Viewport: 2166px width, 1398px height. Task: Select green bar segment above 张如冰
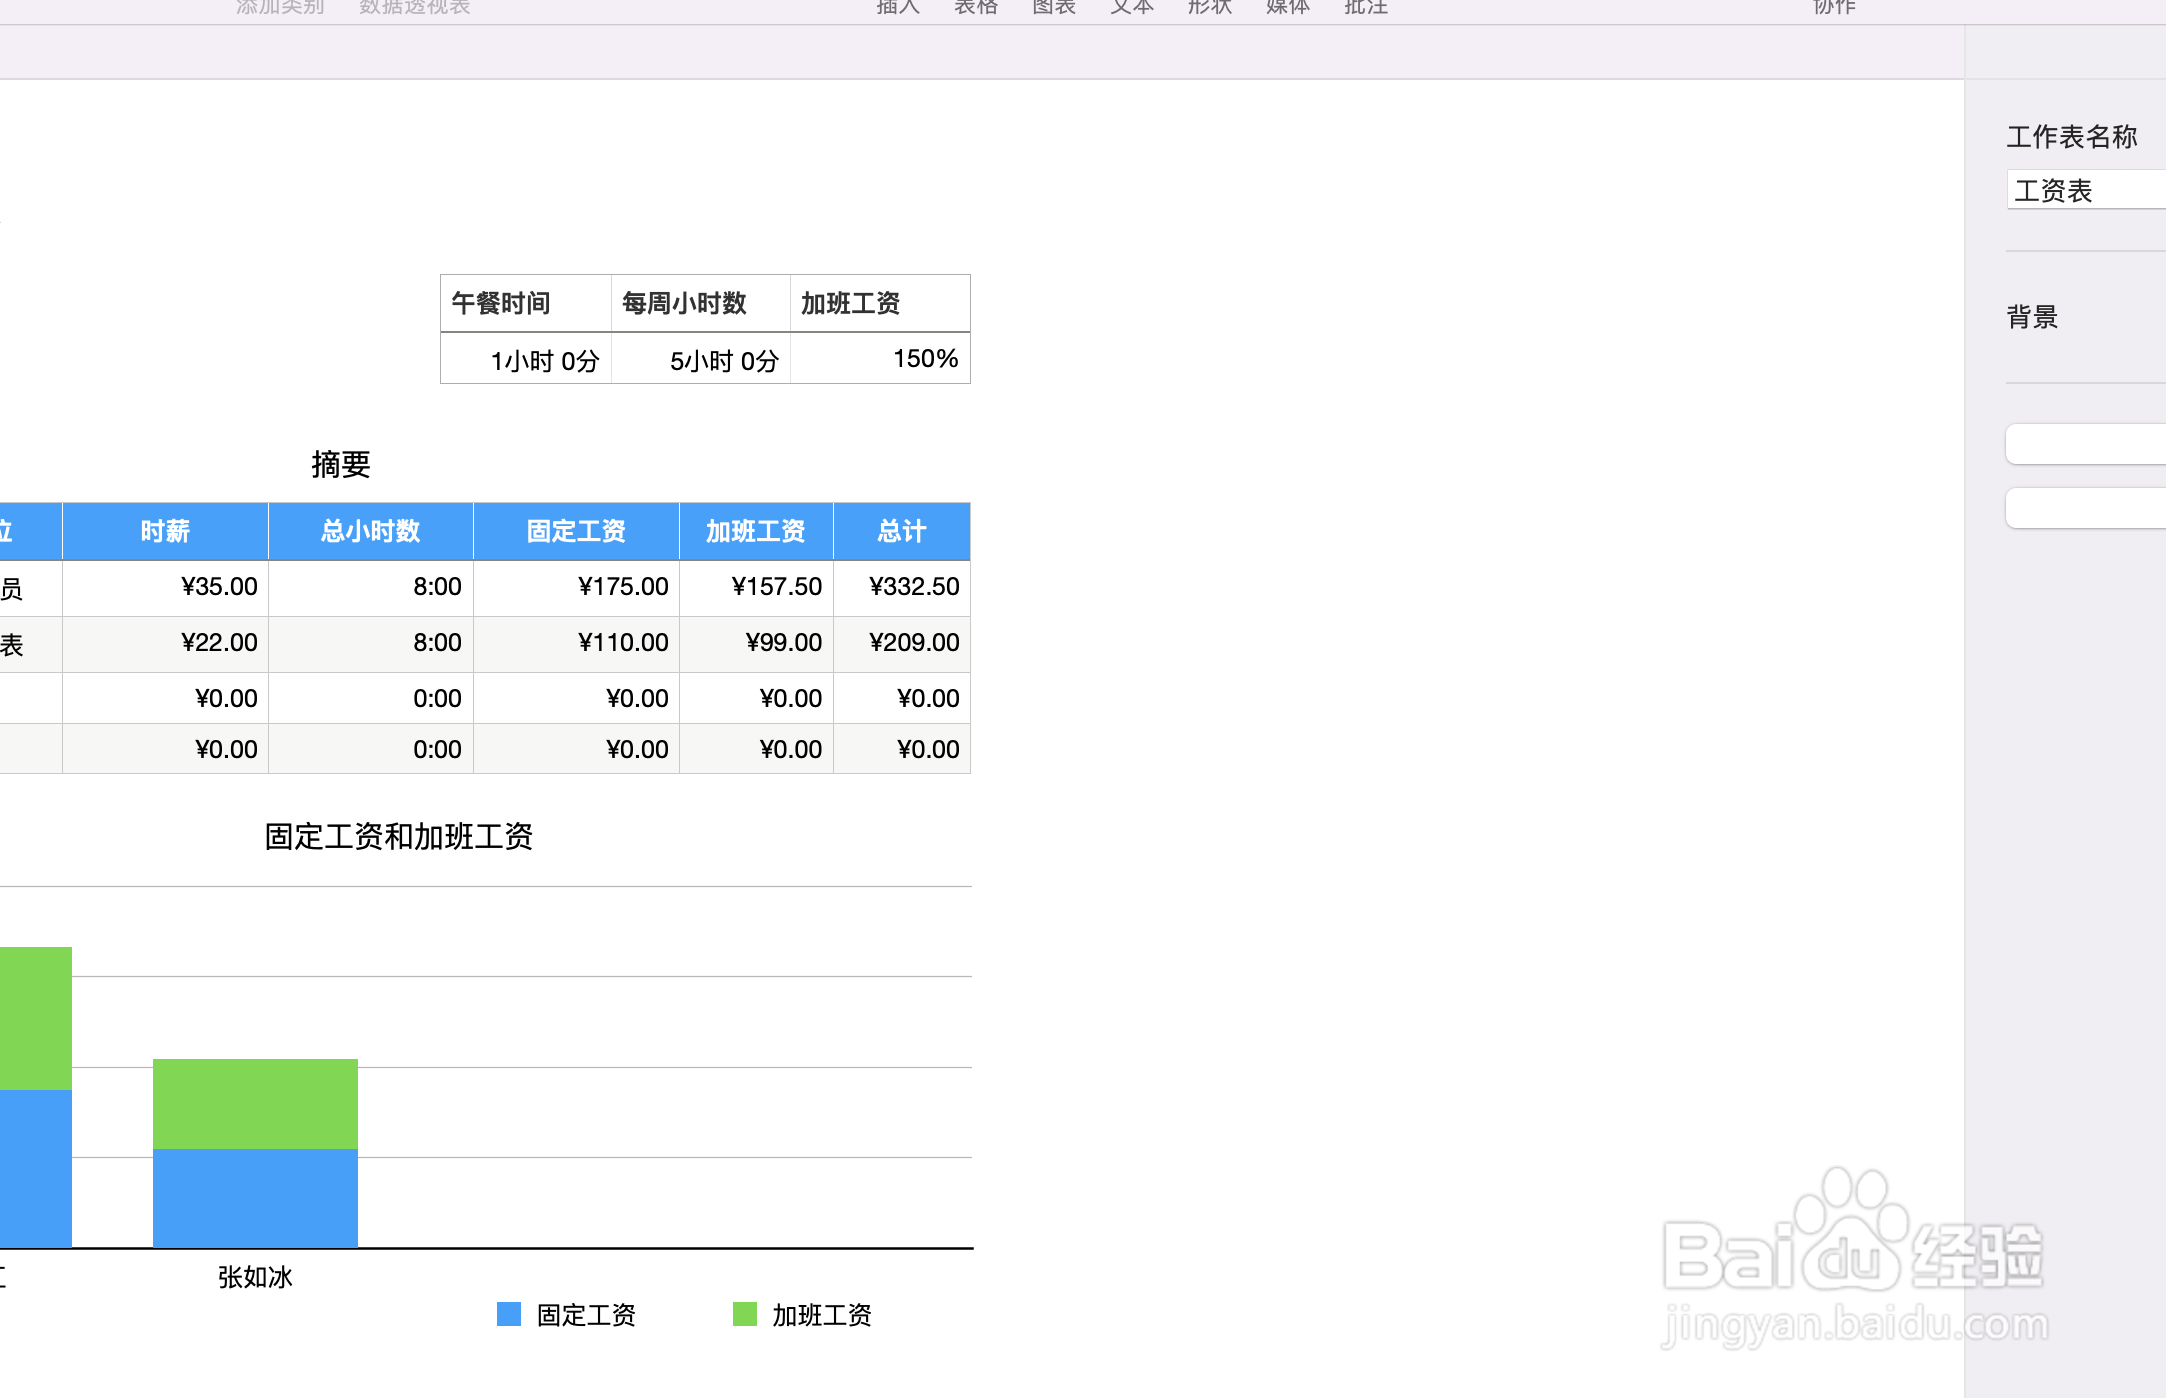[255, 1104]
